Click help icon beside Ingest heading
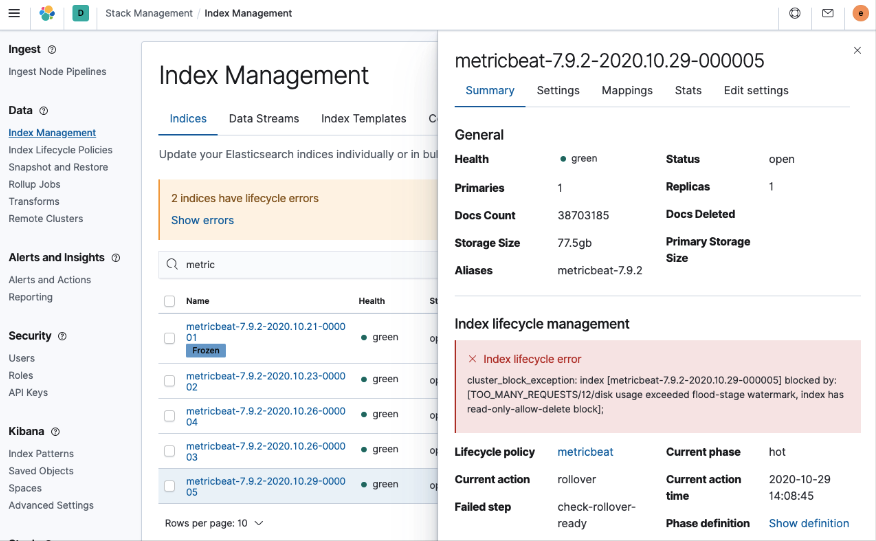Screen dimensions: 876x541 pyautogui.click(x=52, y=50)
